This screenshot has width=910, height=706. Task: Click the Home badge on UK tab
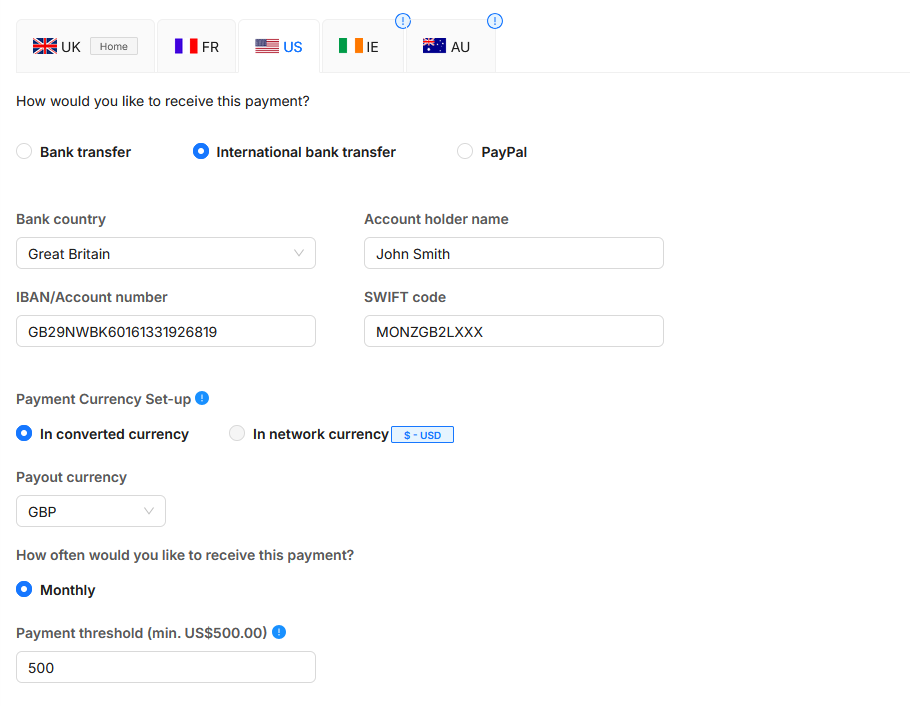114,46
